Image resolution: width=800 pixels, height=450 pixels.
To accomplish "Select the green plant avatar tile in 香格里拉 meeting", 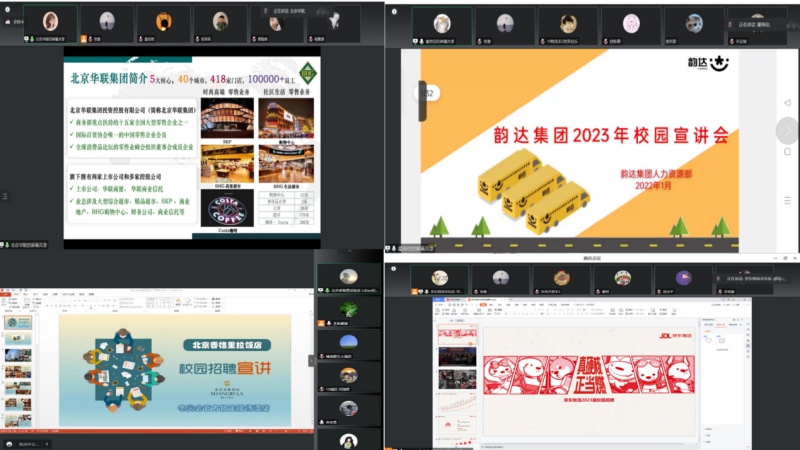I will tap(348, 311).
